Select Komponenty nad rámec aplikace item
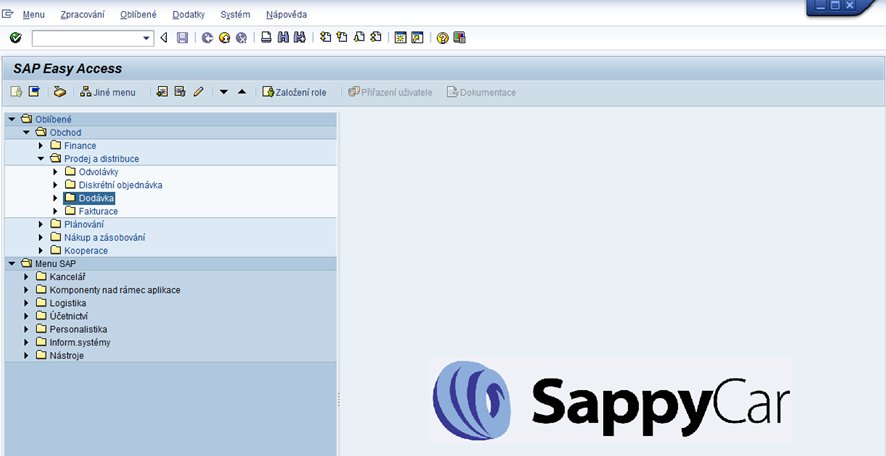This screenshot has height=456, width=886. [115, 290]
